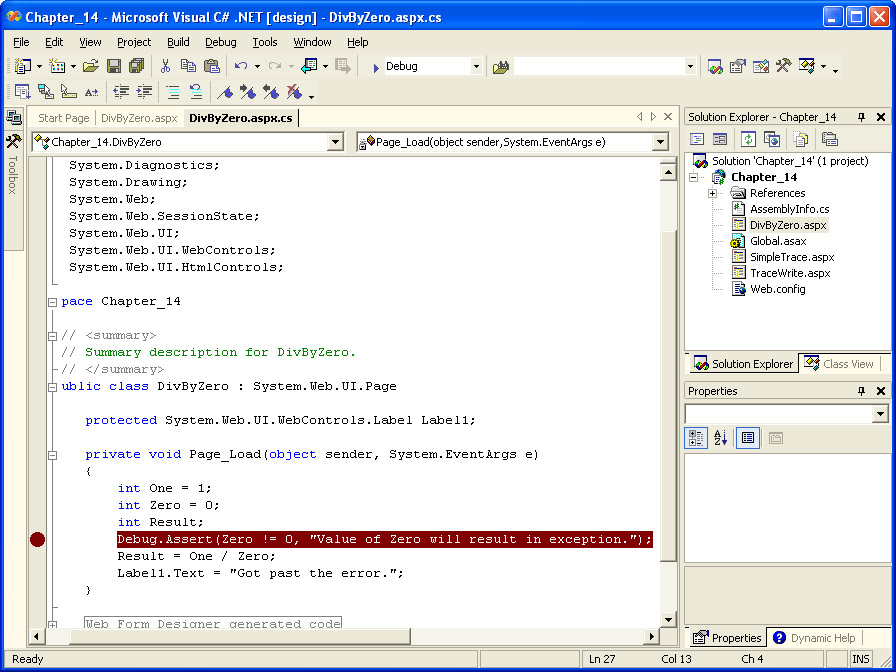This screenshot has height=672, width=896.
Task: Switch to the Class View tab
Action: (839, 364)
